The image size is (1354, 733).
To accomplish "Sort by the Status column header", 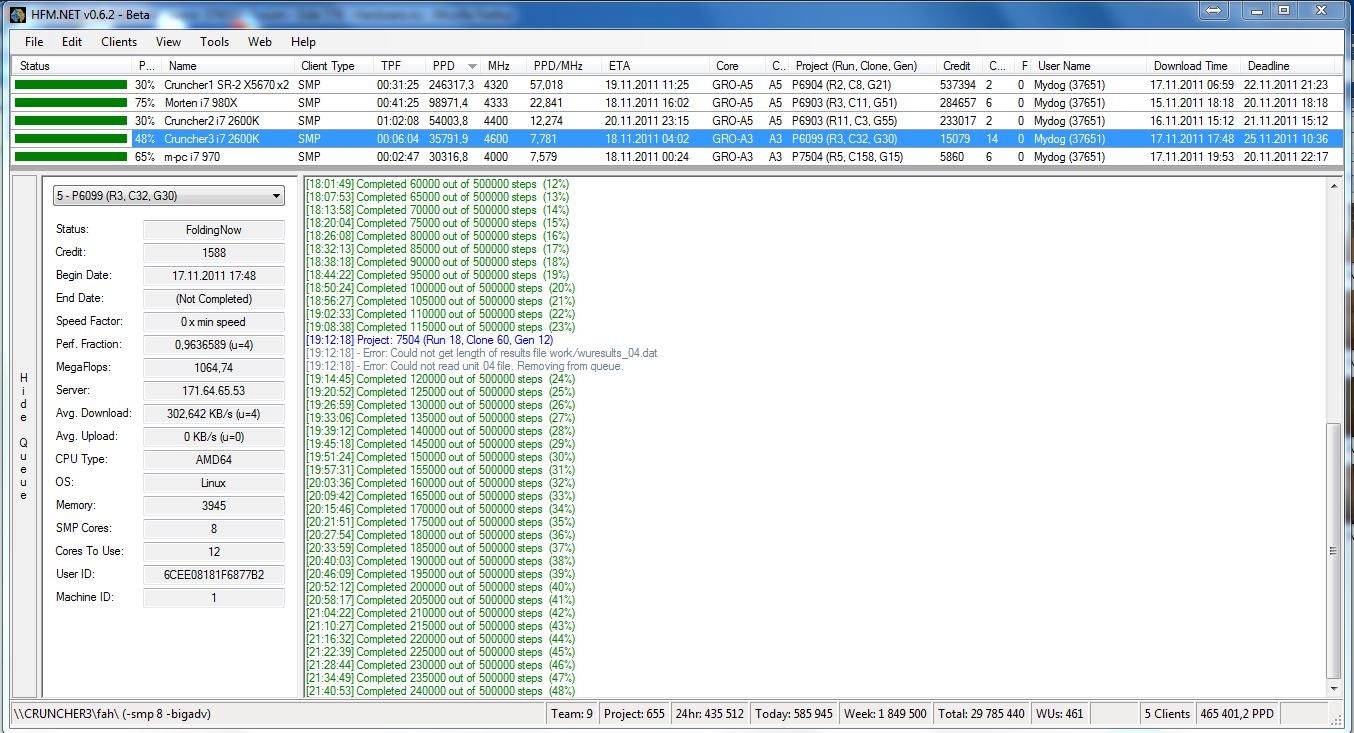I will point(71,66).
